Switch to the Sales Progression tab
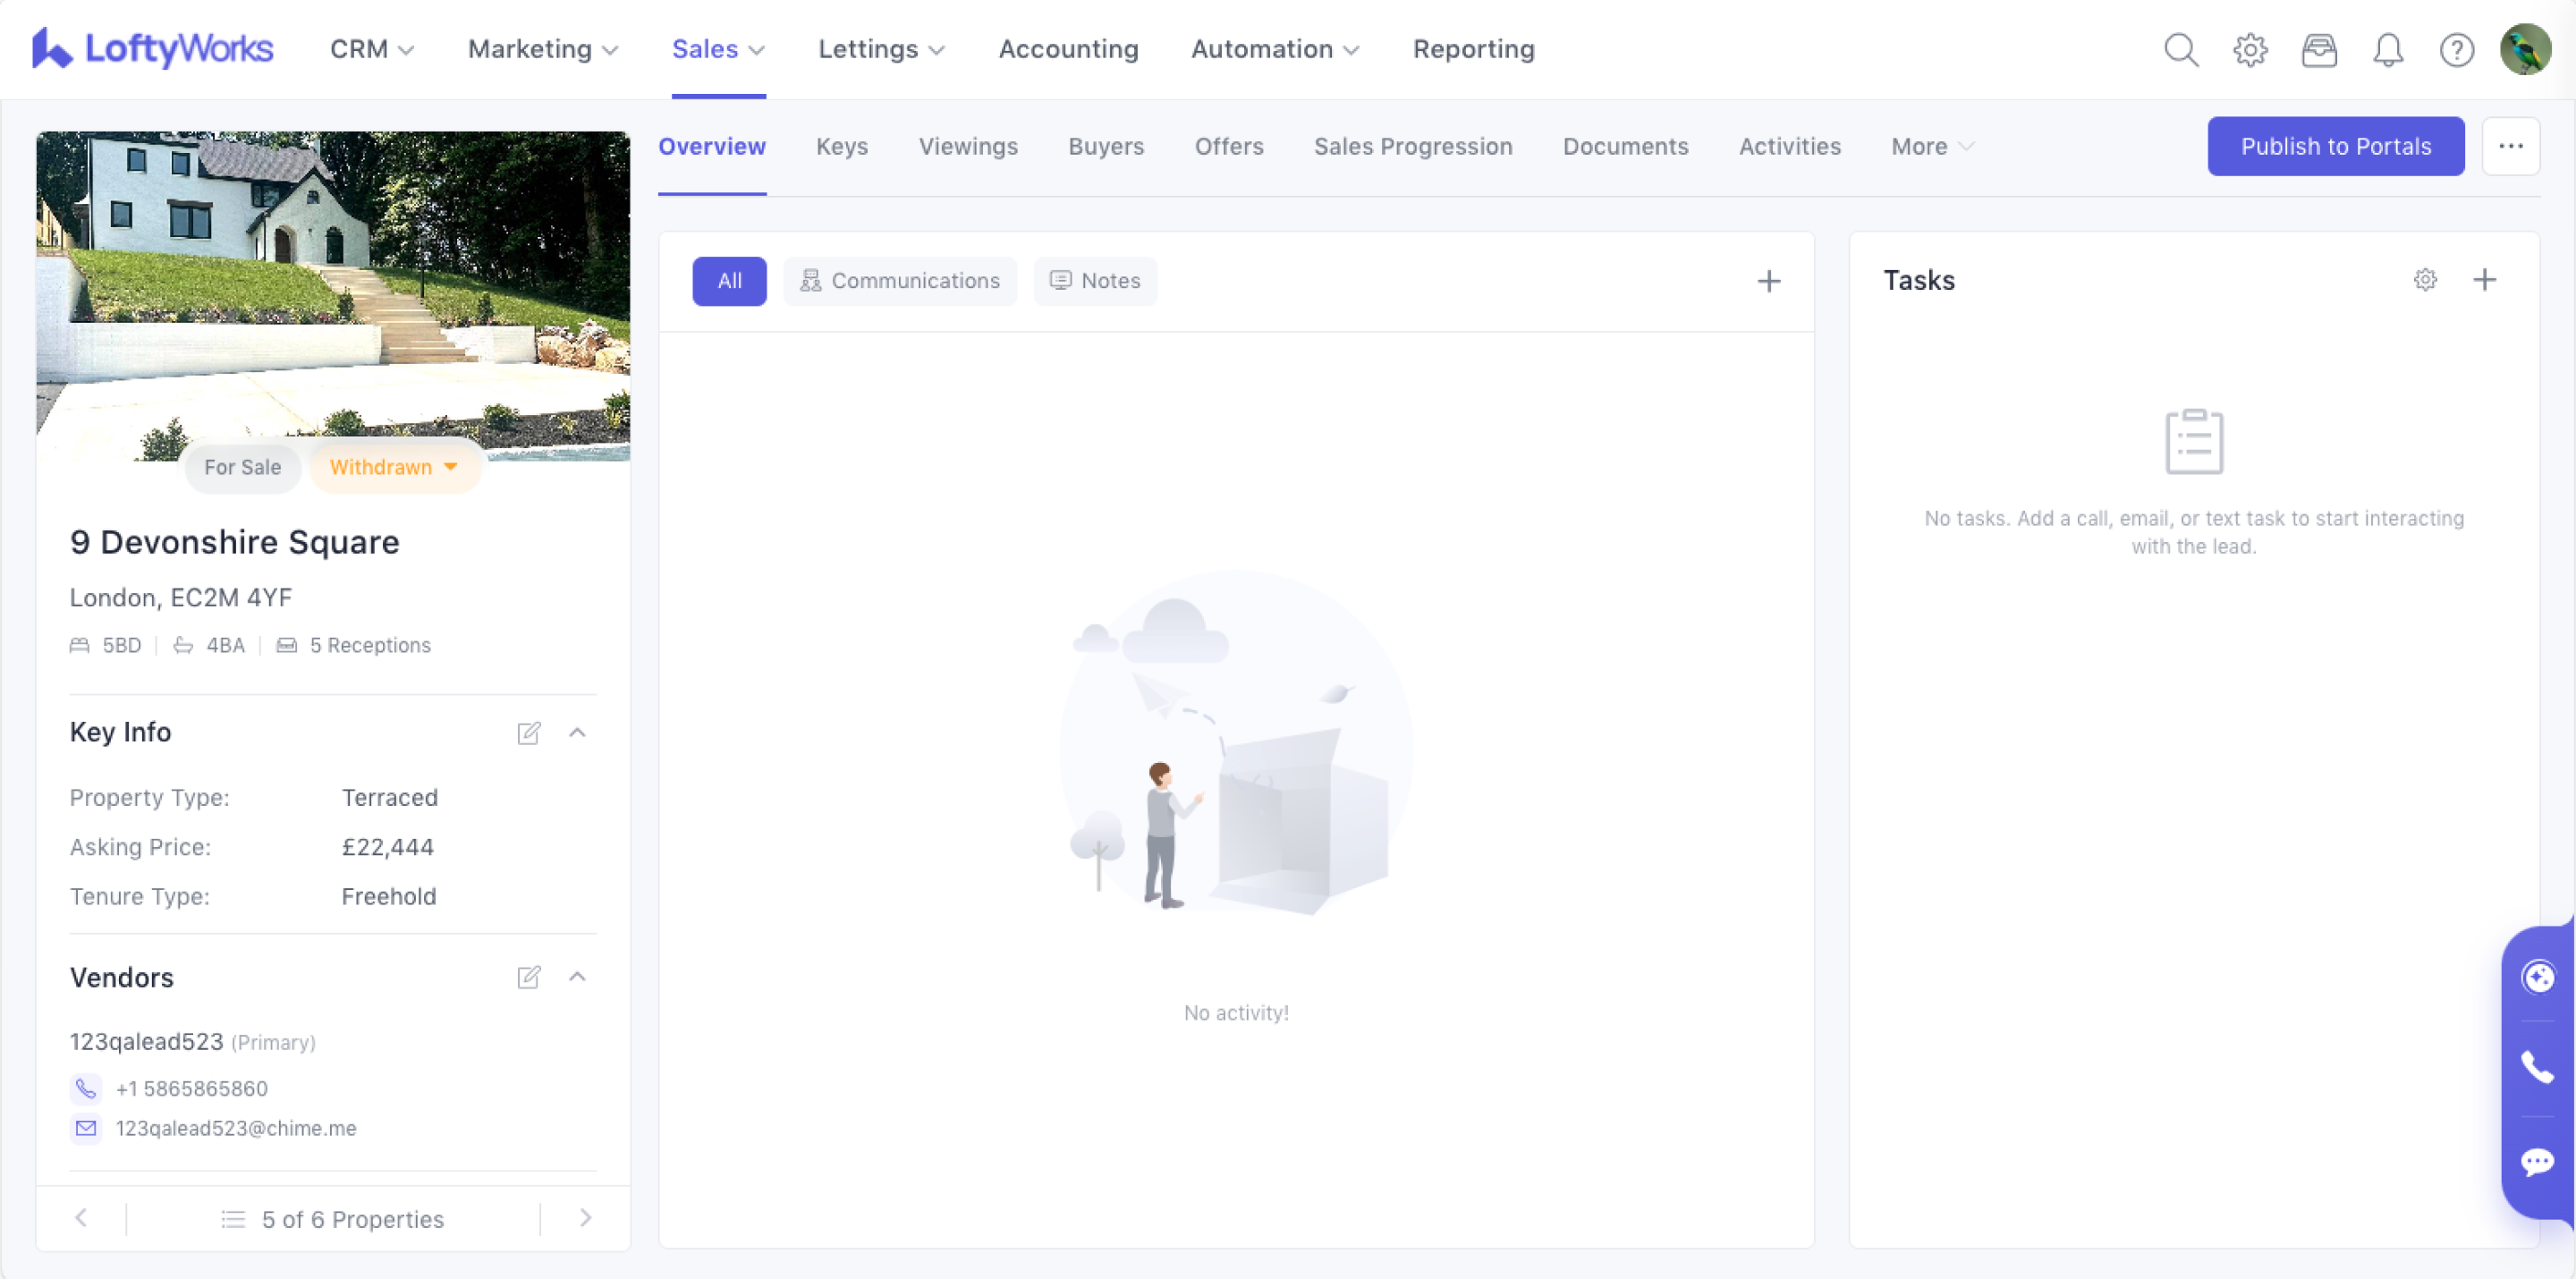Screen dimensions: 2576x1279 pos(1412,147)
